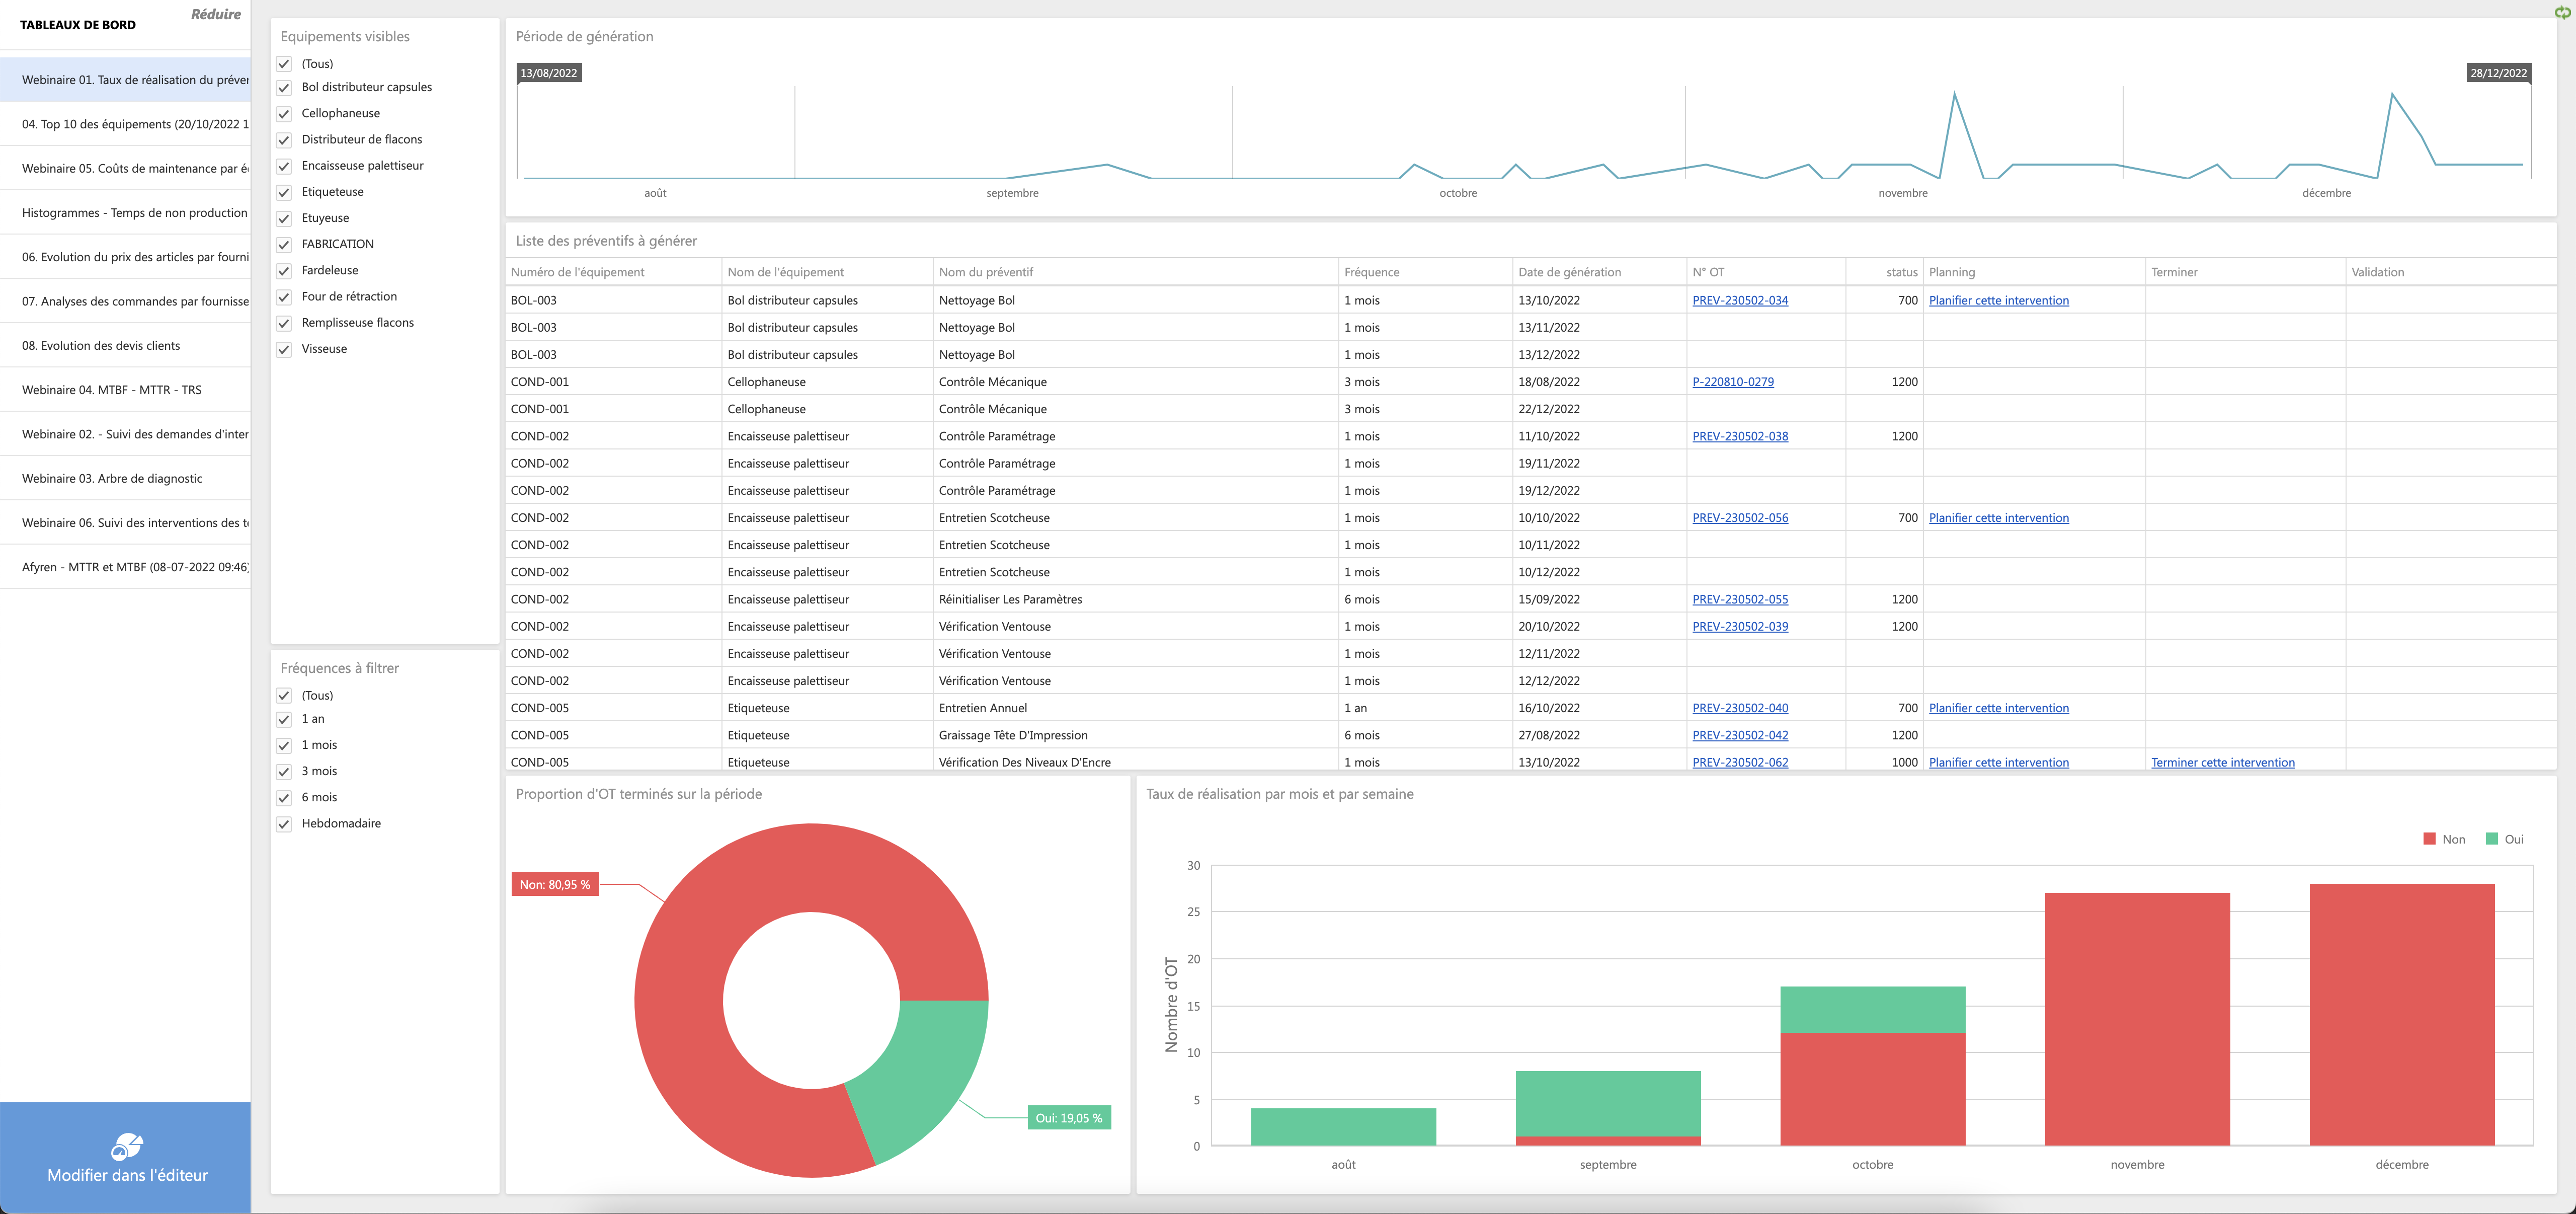
Task: Toggle Fardeleuse equipment checkbox
Action: point(284,271)
